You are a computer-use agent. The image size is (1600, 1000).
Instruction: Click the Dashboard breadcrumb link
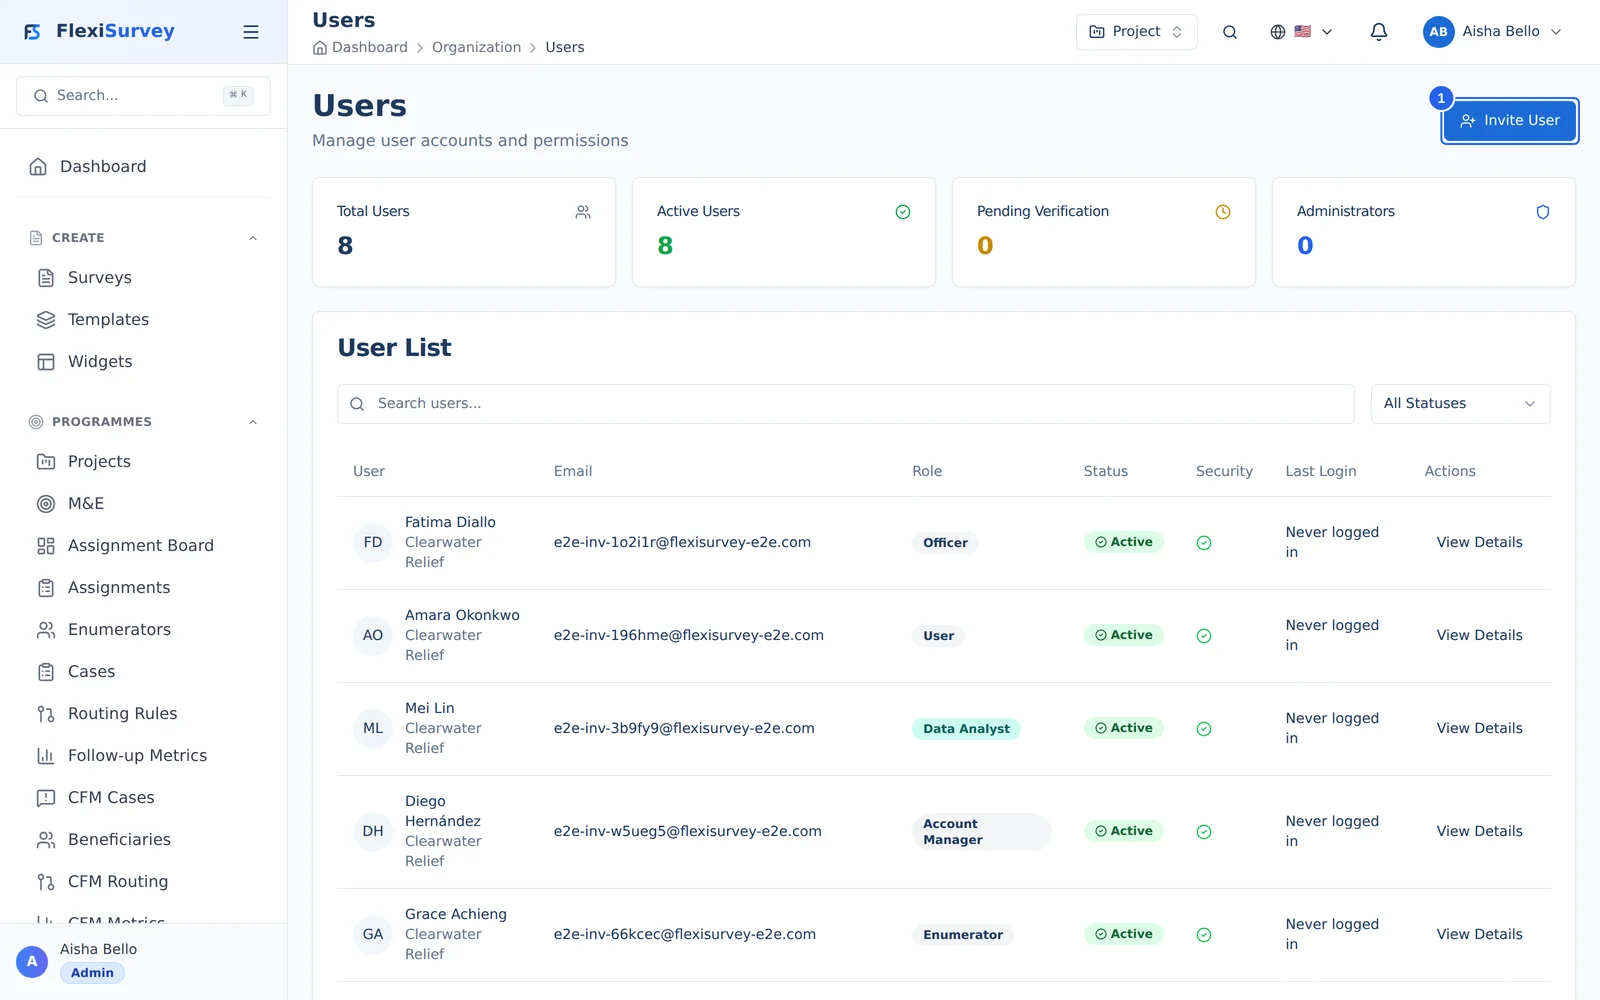pos(360,48)
